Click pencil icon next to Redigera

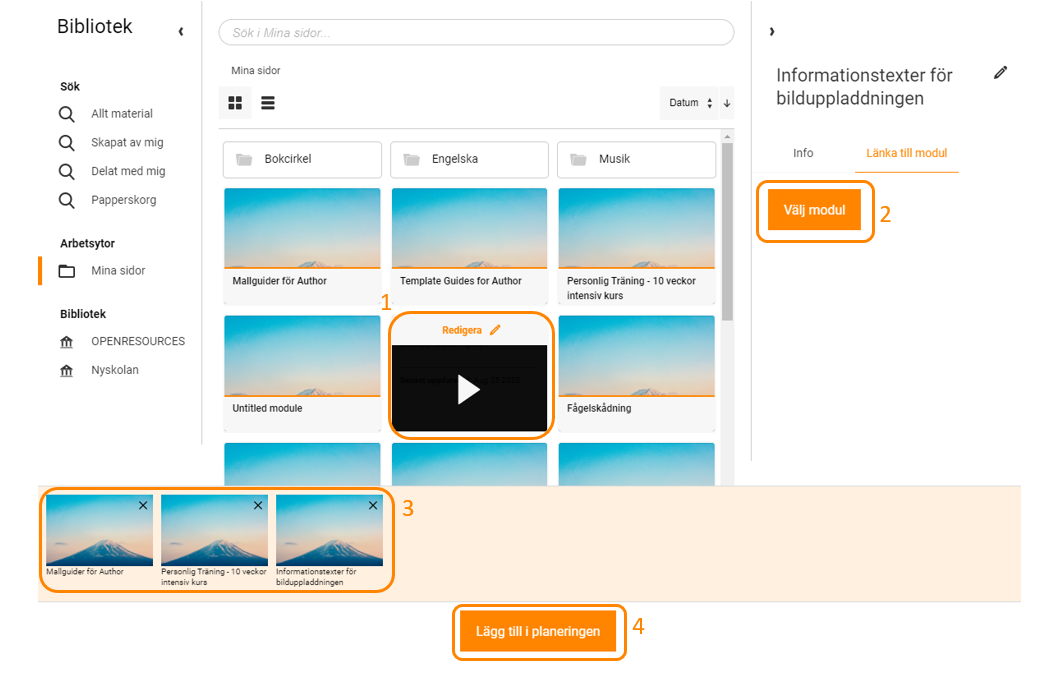coord(495,330)
